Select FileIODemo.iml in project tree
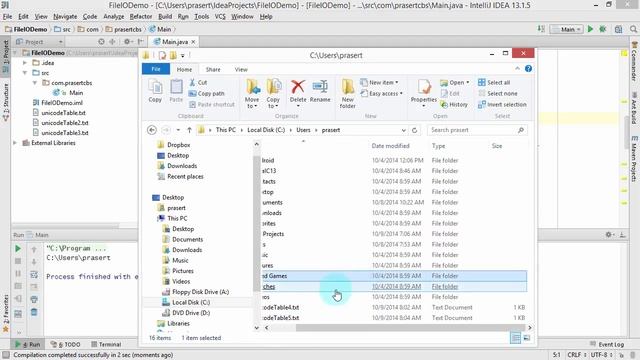 pos(62,103)
